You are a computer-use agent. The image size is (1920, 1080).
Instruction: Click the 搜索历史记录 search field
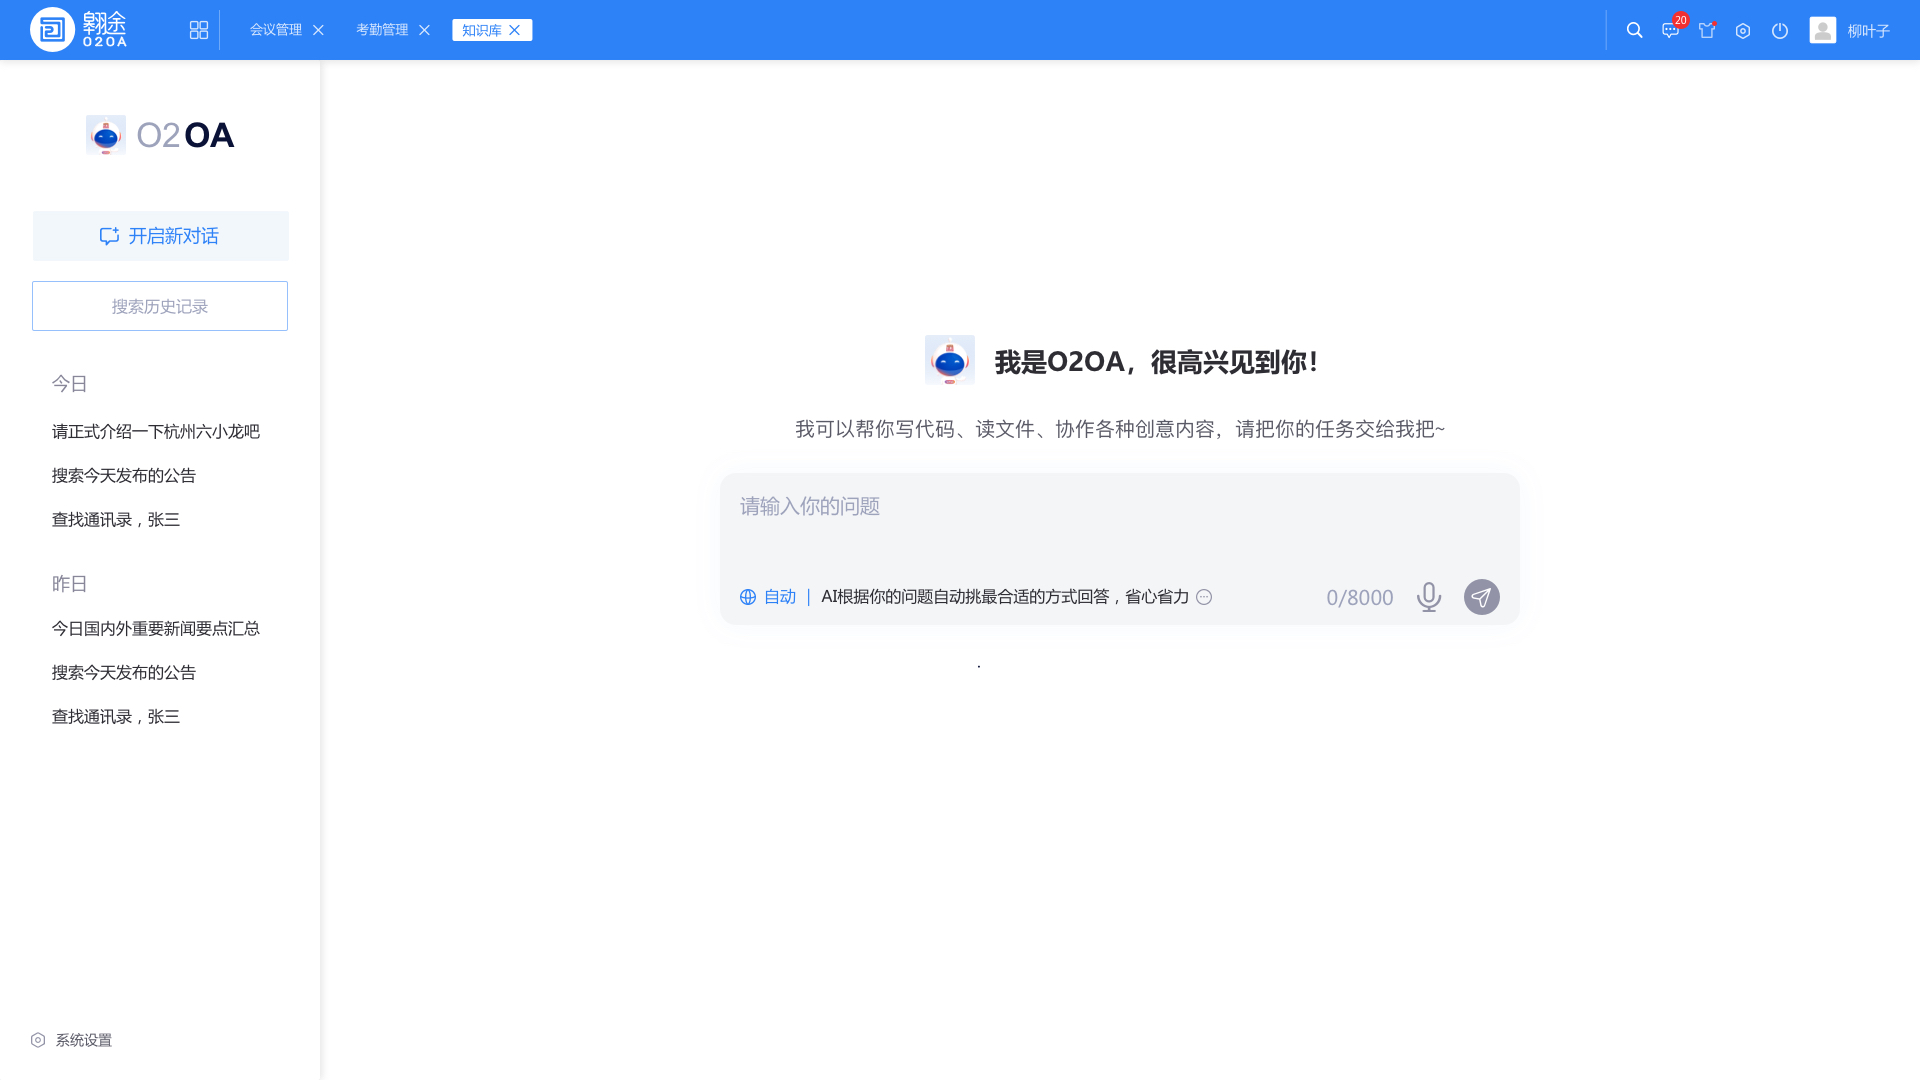pyautogui.click(x=159, y=306)
